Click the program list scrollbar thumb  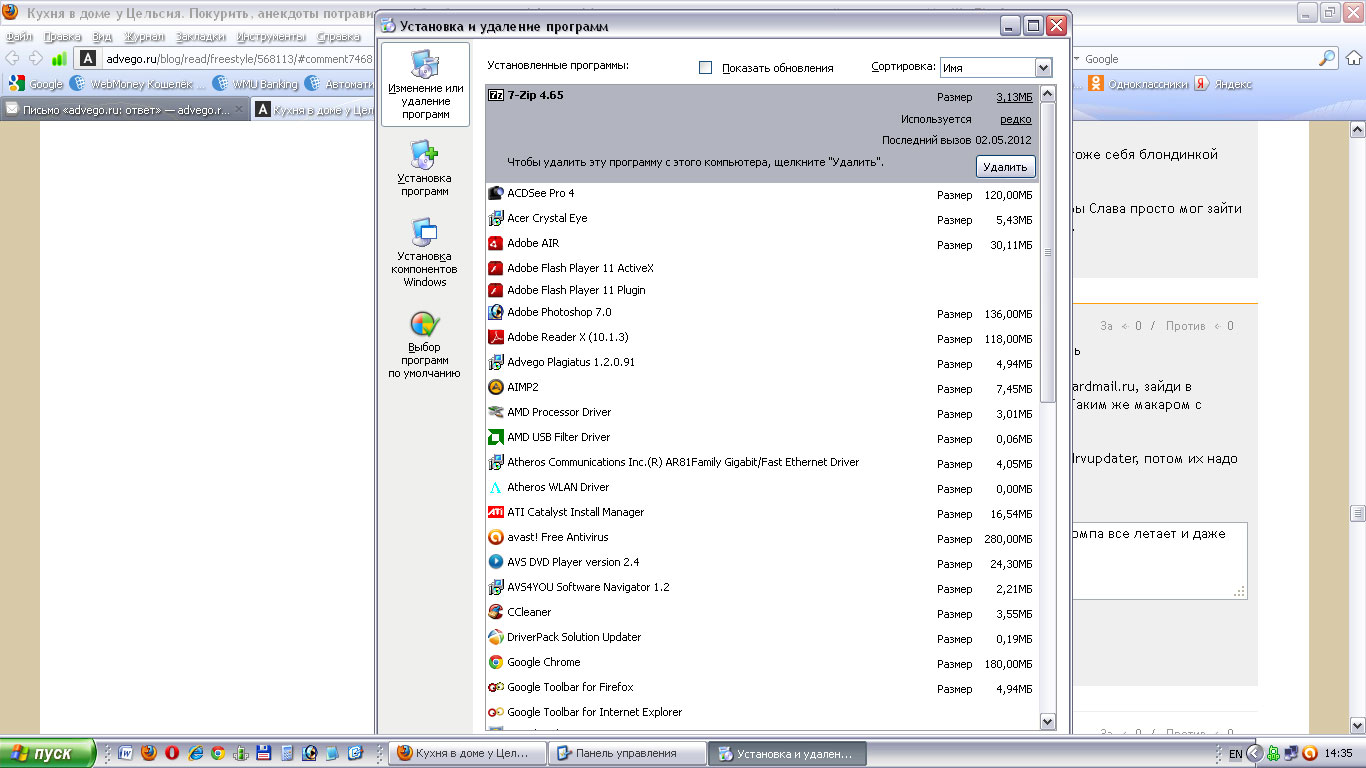[1048, 252]
